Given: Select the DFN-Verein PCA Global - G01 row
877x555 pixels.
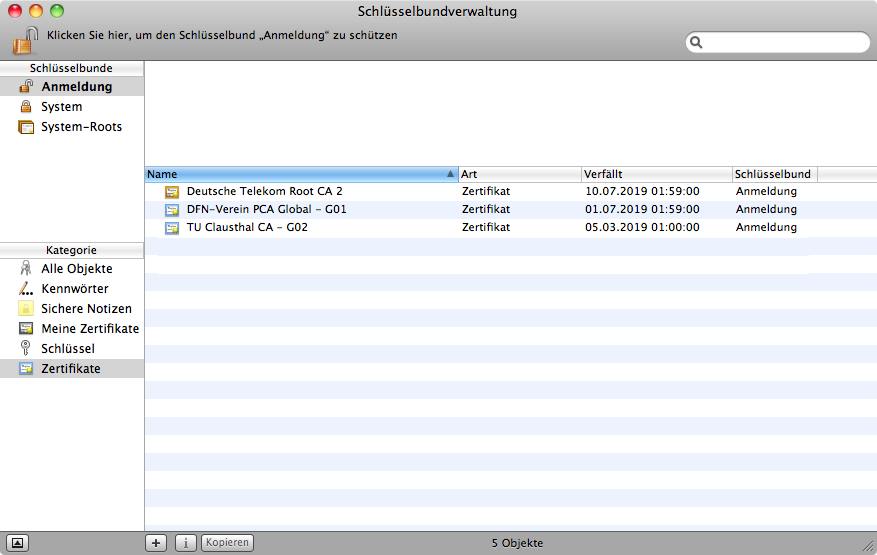Looking at the screenshot, I should (x=266, y=209).
